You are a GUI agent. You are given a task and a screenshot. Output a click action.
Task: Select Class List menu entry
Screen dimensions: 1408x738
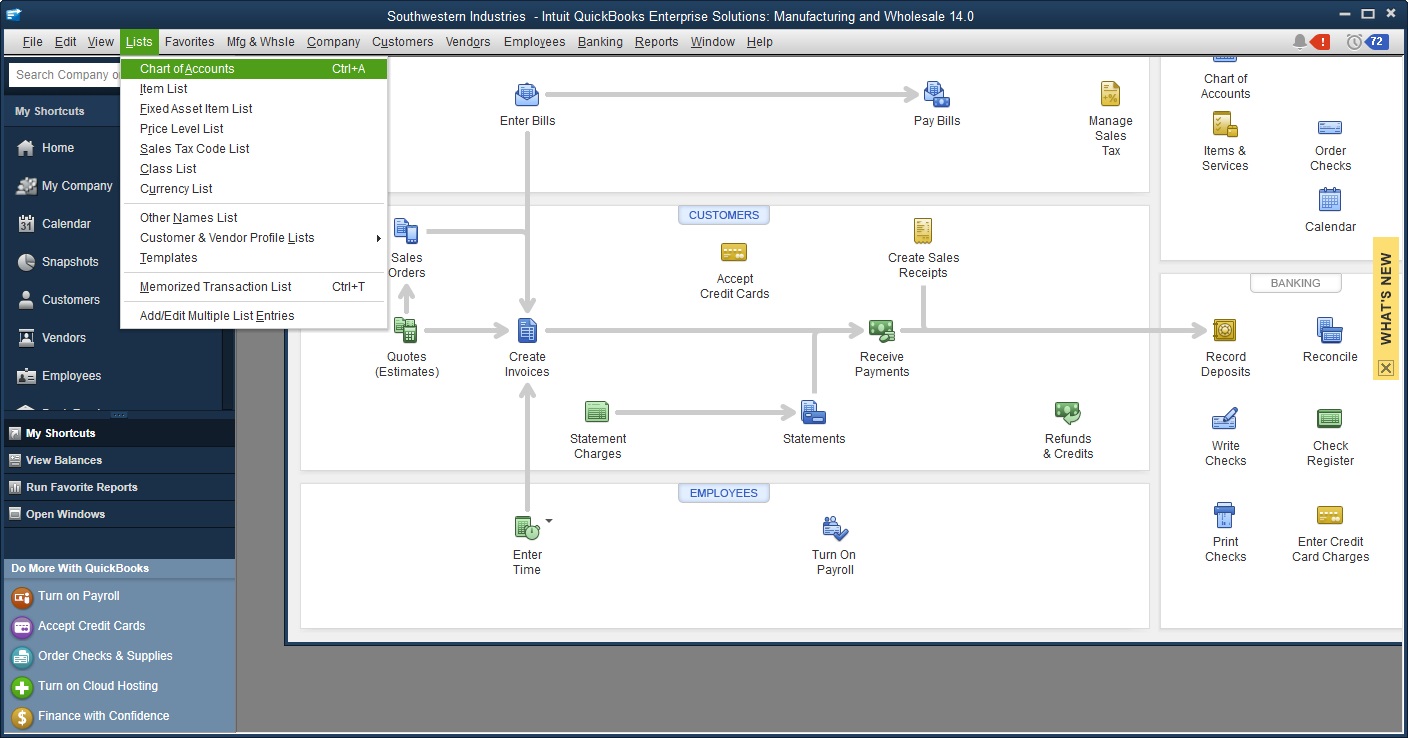click(253, 169)
